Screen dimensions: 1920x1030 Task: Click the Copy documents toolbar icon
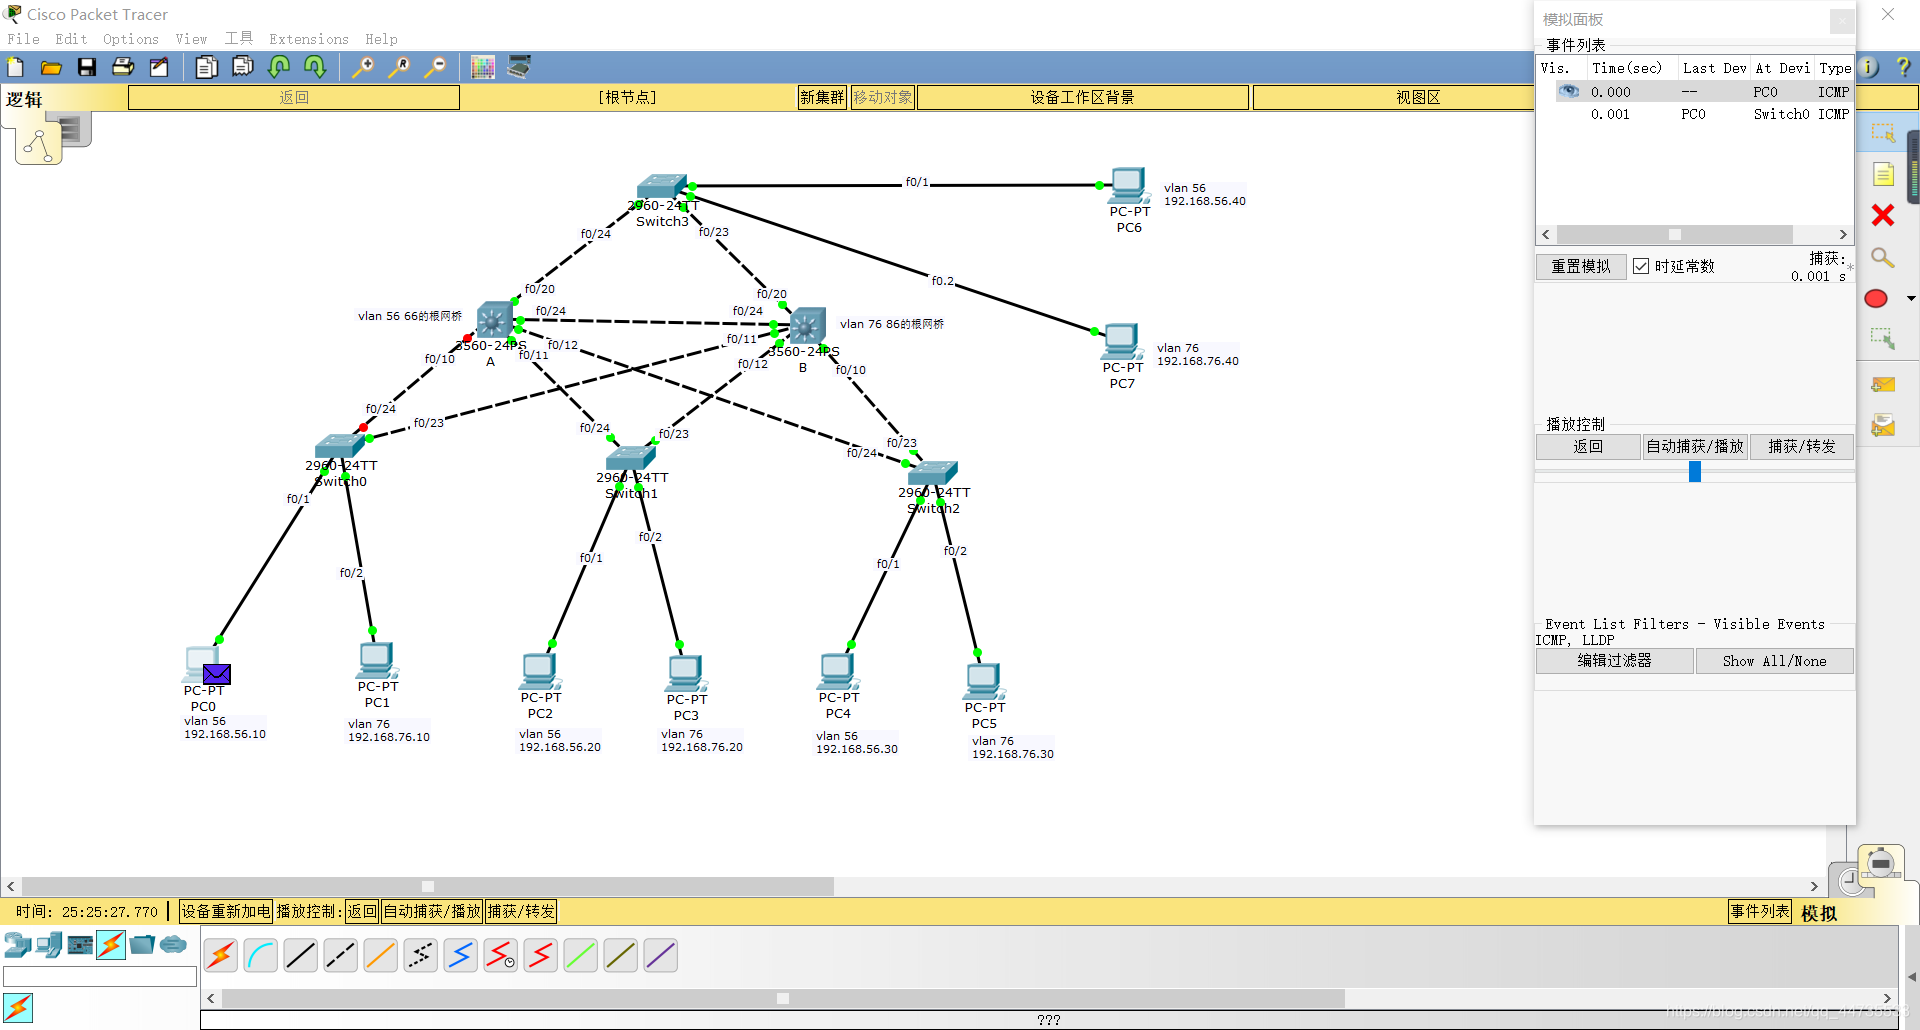(207, 67)
